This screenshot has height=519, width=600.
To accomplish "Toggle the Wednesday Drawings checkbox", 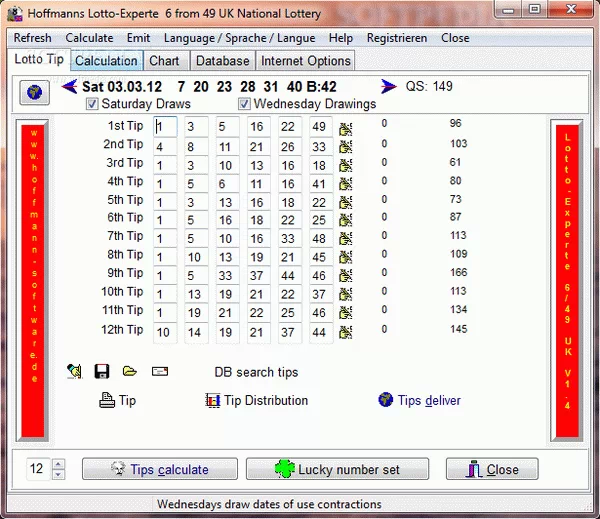I will [x=245, y=104].
